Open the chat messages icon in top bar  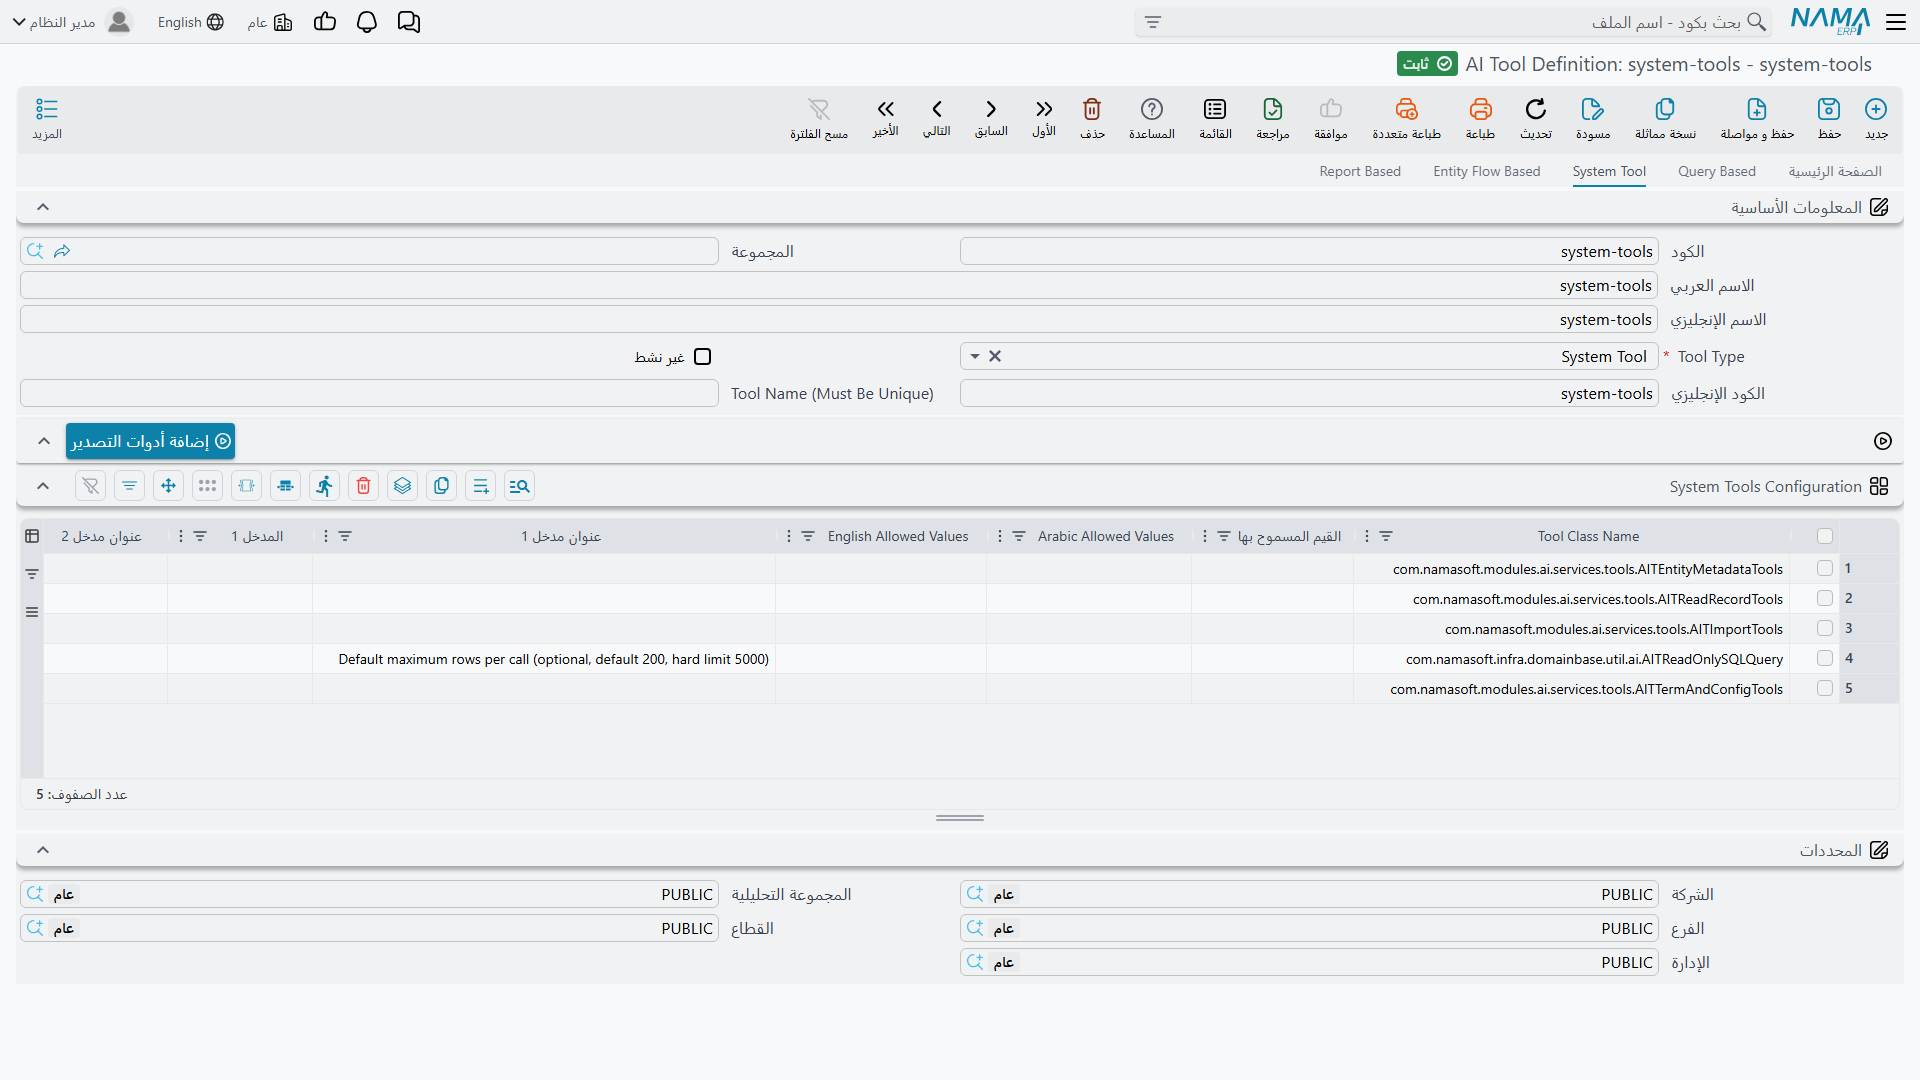click(409, 22)
